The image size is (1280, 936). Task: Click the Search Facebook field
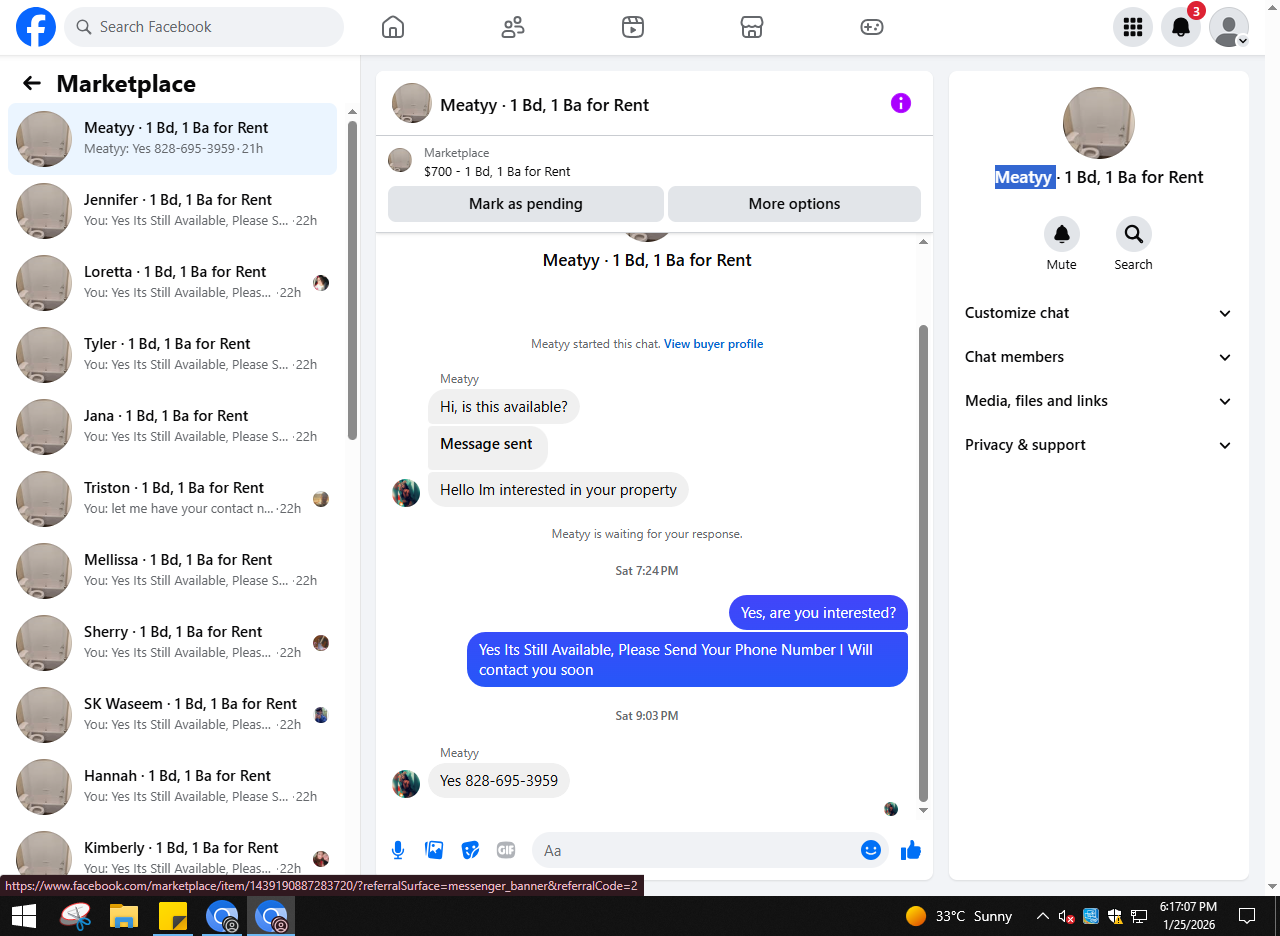[204, 27]
